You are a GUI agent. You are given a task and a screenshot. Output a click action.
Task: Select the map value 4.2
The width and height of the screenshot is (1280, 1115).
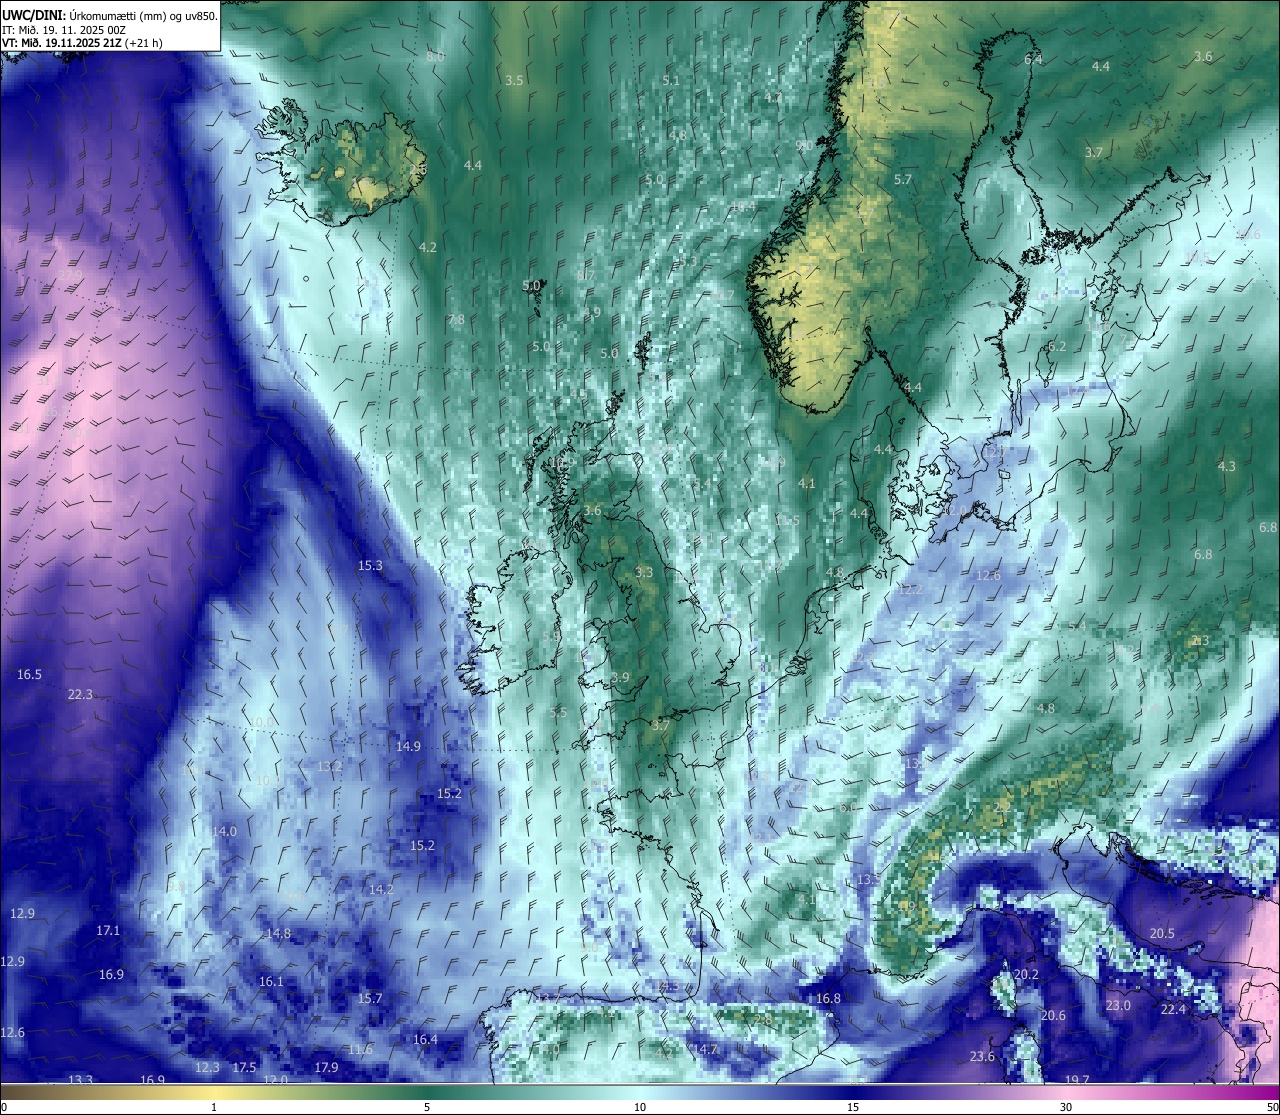[428, 247]
